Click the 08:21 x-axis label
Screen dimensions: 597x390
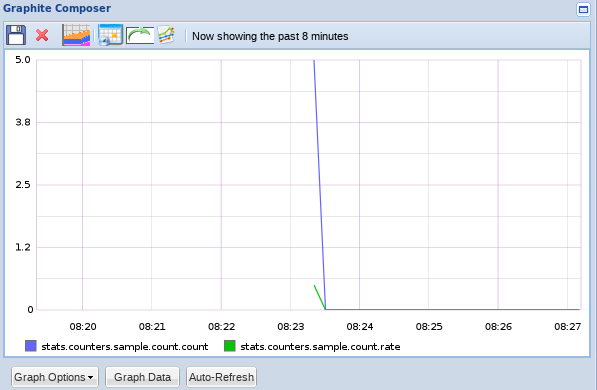coord(152,326)
